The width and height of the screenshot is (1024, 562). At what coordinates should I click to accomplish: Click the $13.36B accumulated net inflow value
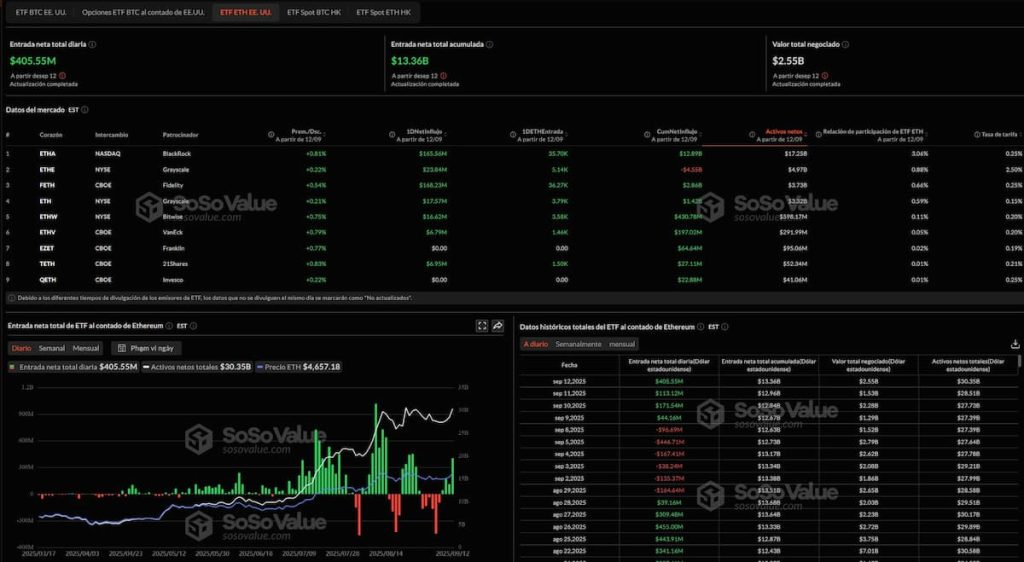click(409, 61)
